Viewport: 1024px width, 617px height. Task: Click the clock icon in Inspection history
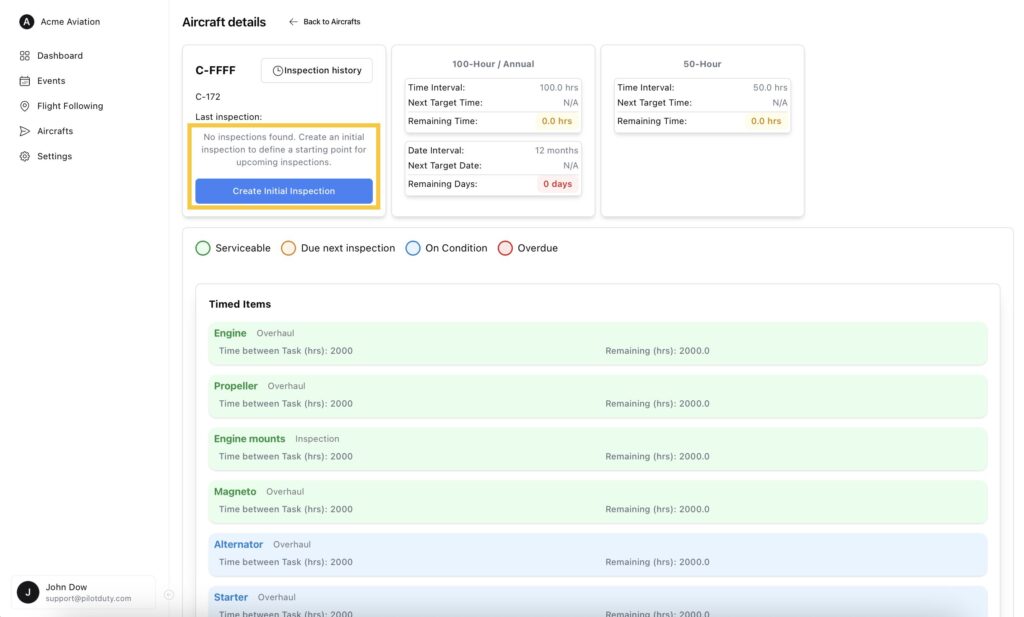[x=278, y=71]
